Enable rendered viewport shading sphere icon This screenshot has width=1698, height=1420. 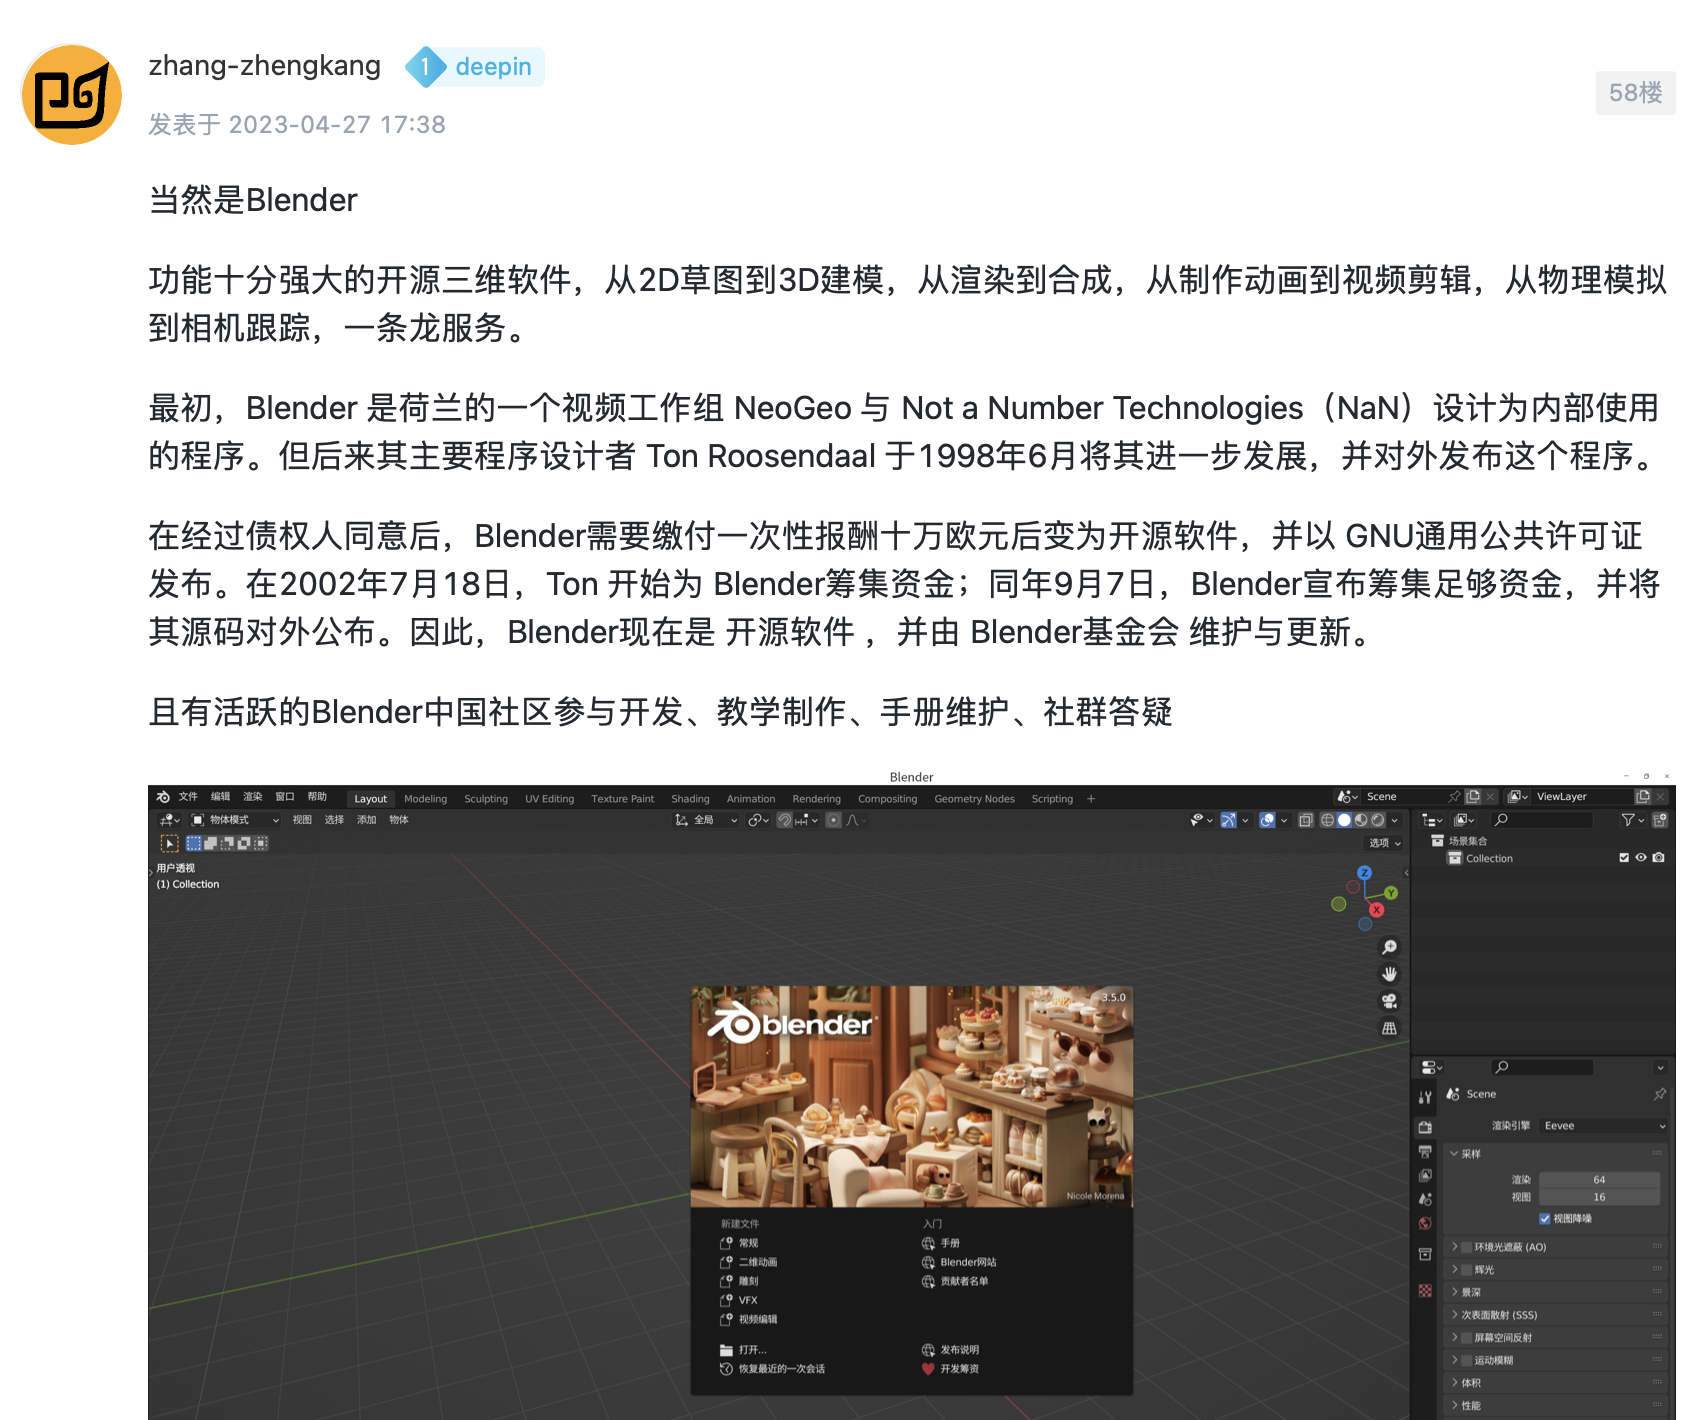1378,820
